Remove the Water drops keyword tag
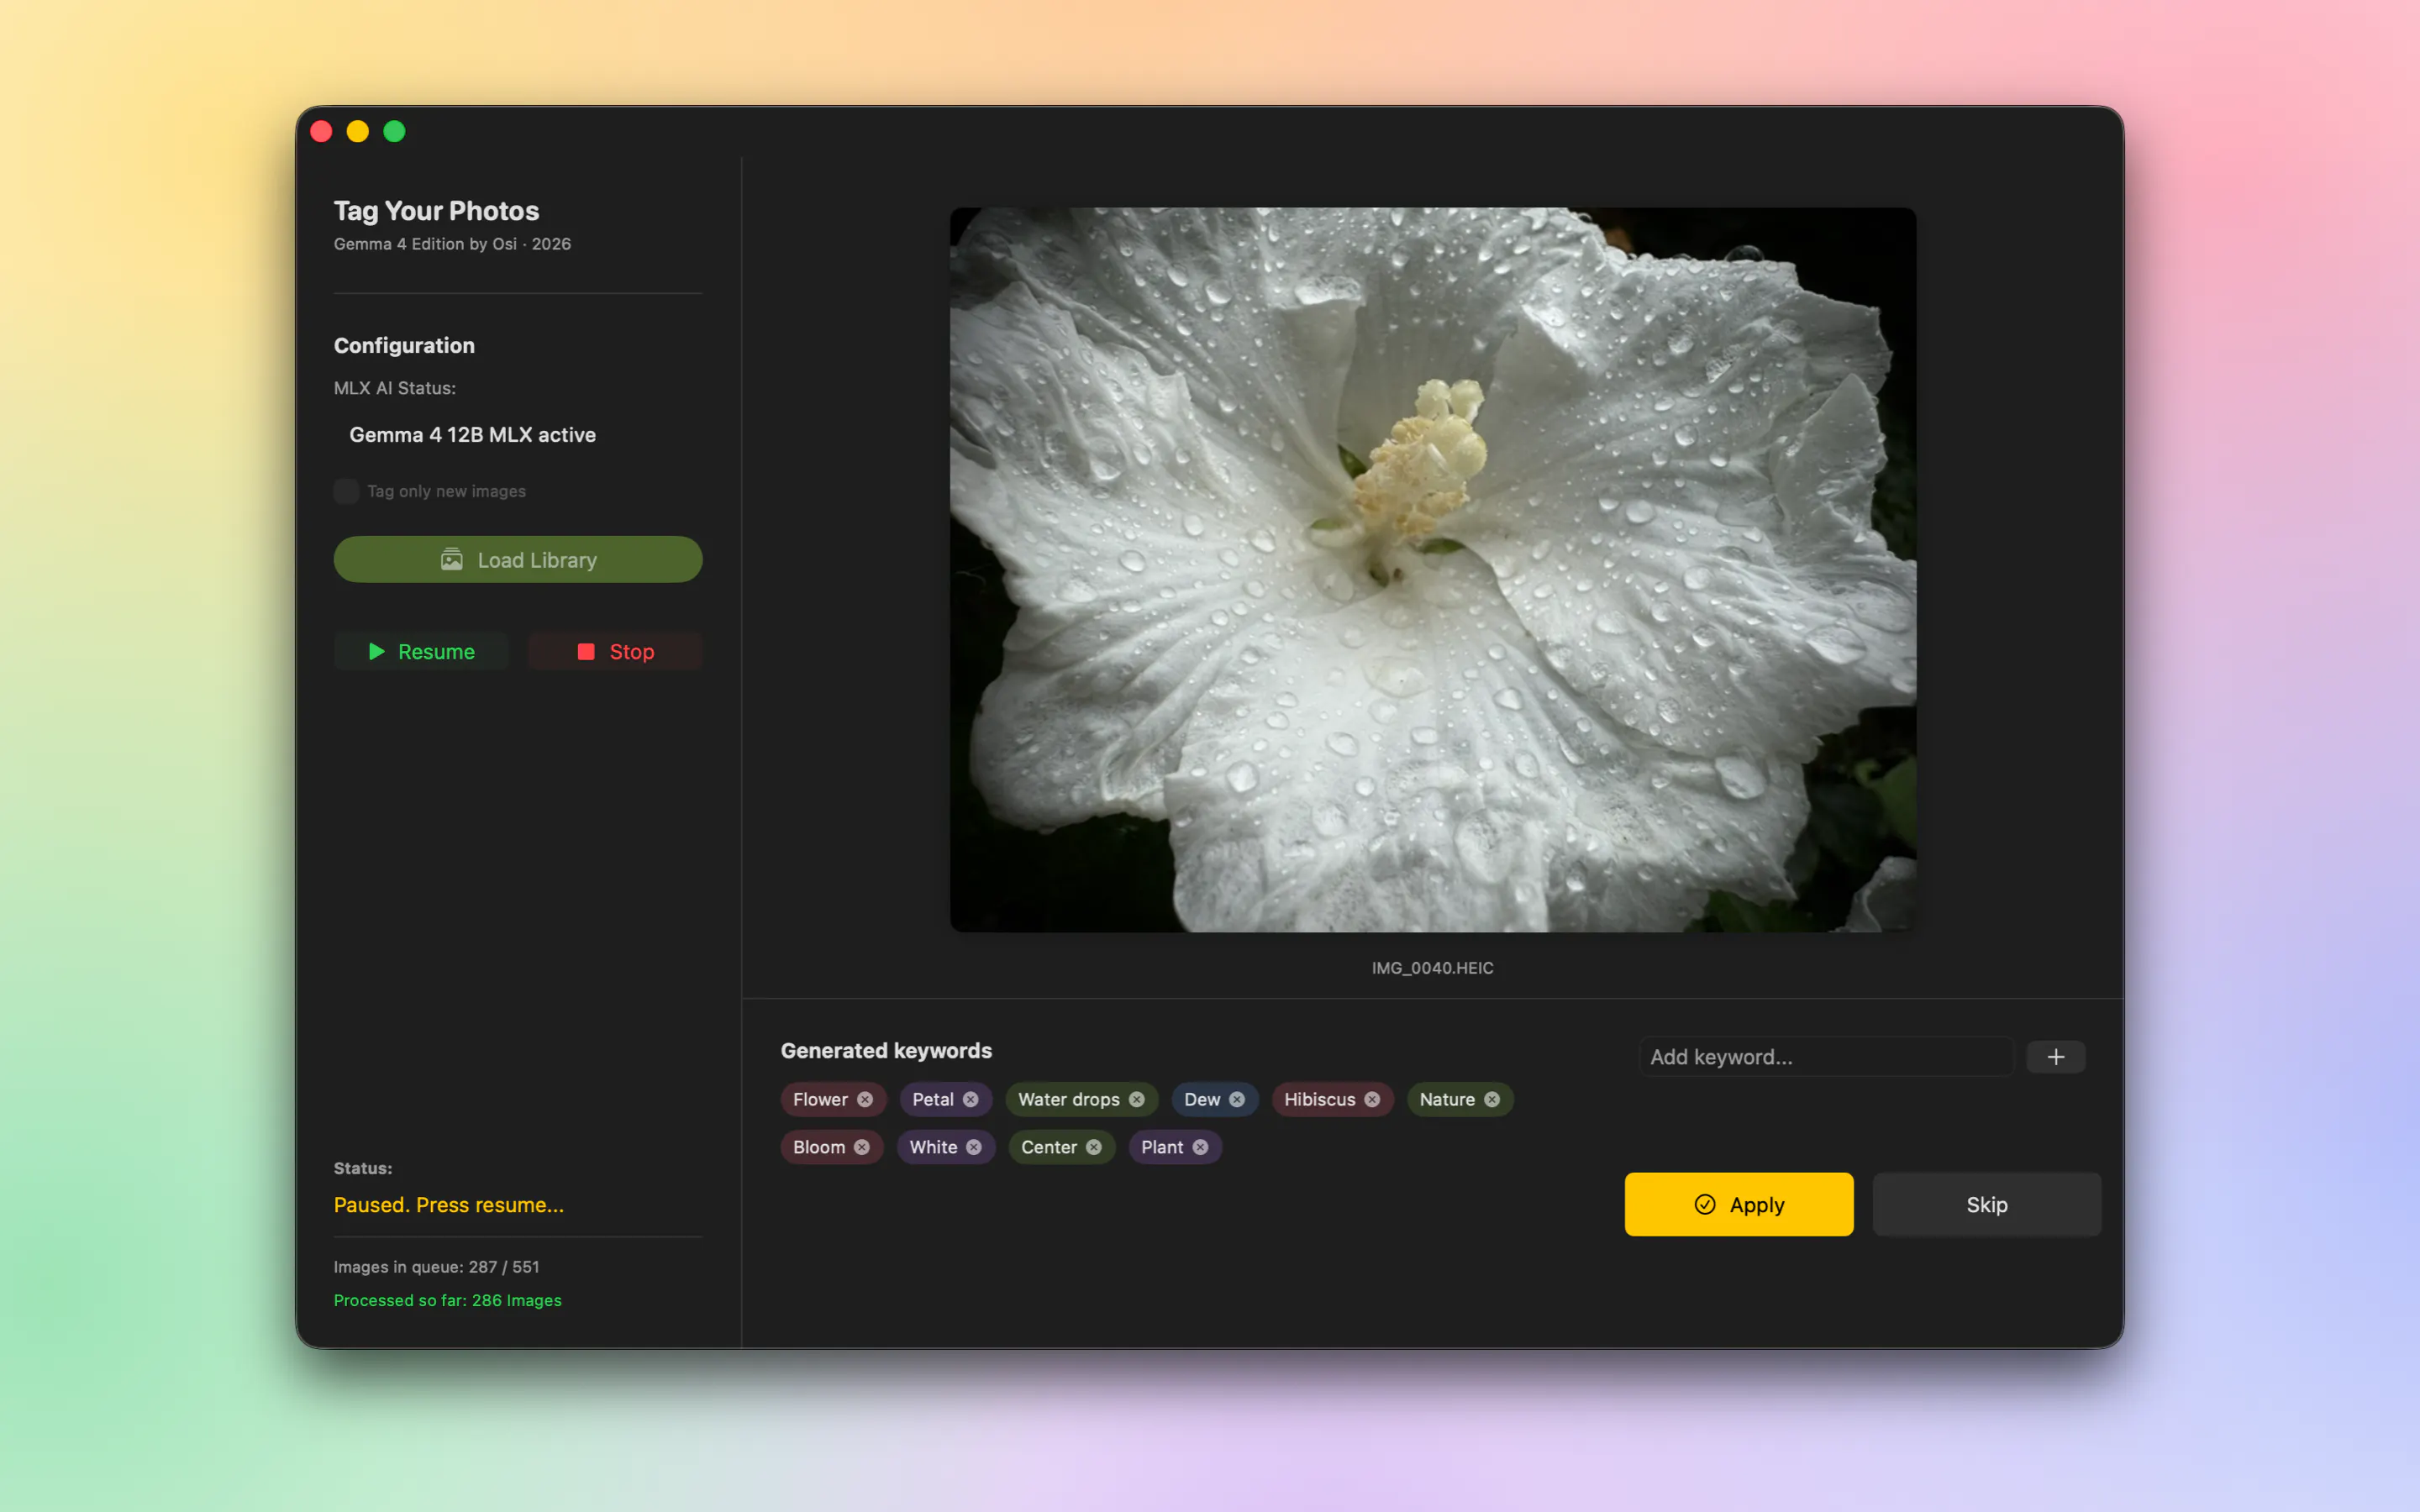2420x1512 pixels. coord(1136,1099)
